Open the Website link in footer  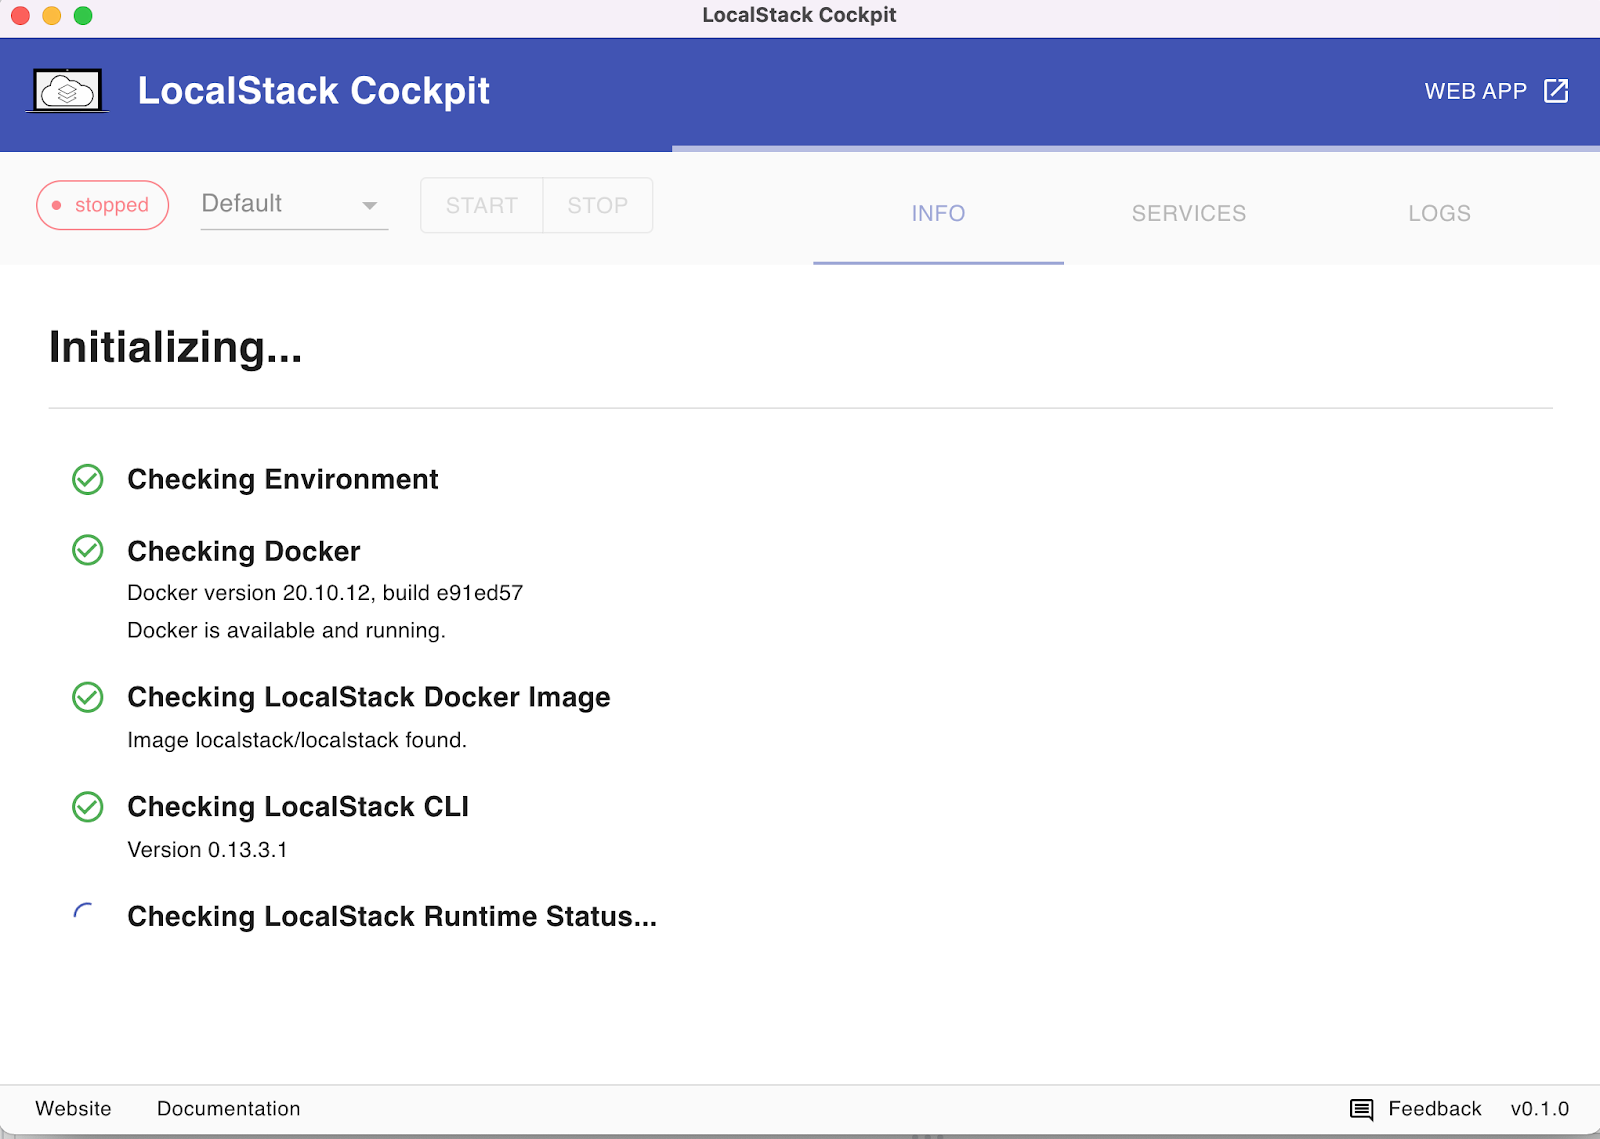(x=73, y=1109)
